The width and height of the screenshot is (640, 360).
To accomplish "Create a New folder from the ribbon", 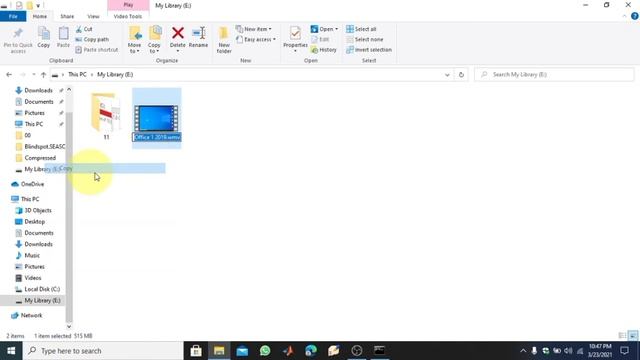I will pos(224,40).
